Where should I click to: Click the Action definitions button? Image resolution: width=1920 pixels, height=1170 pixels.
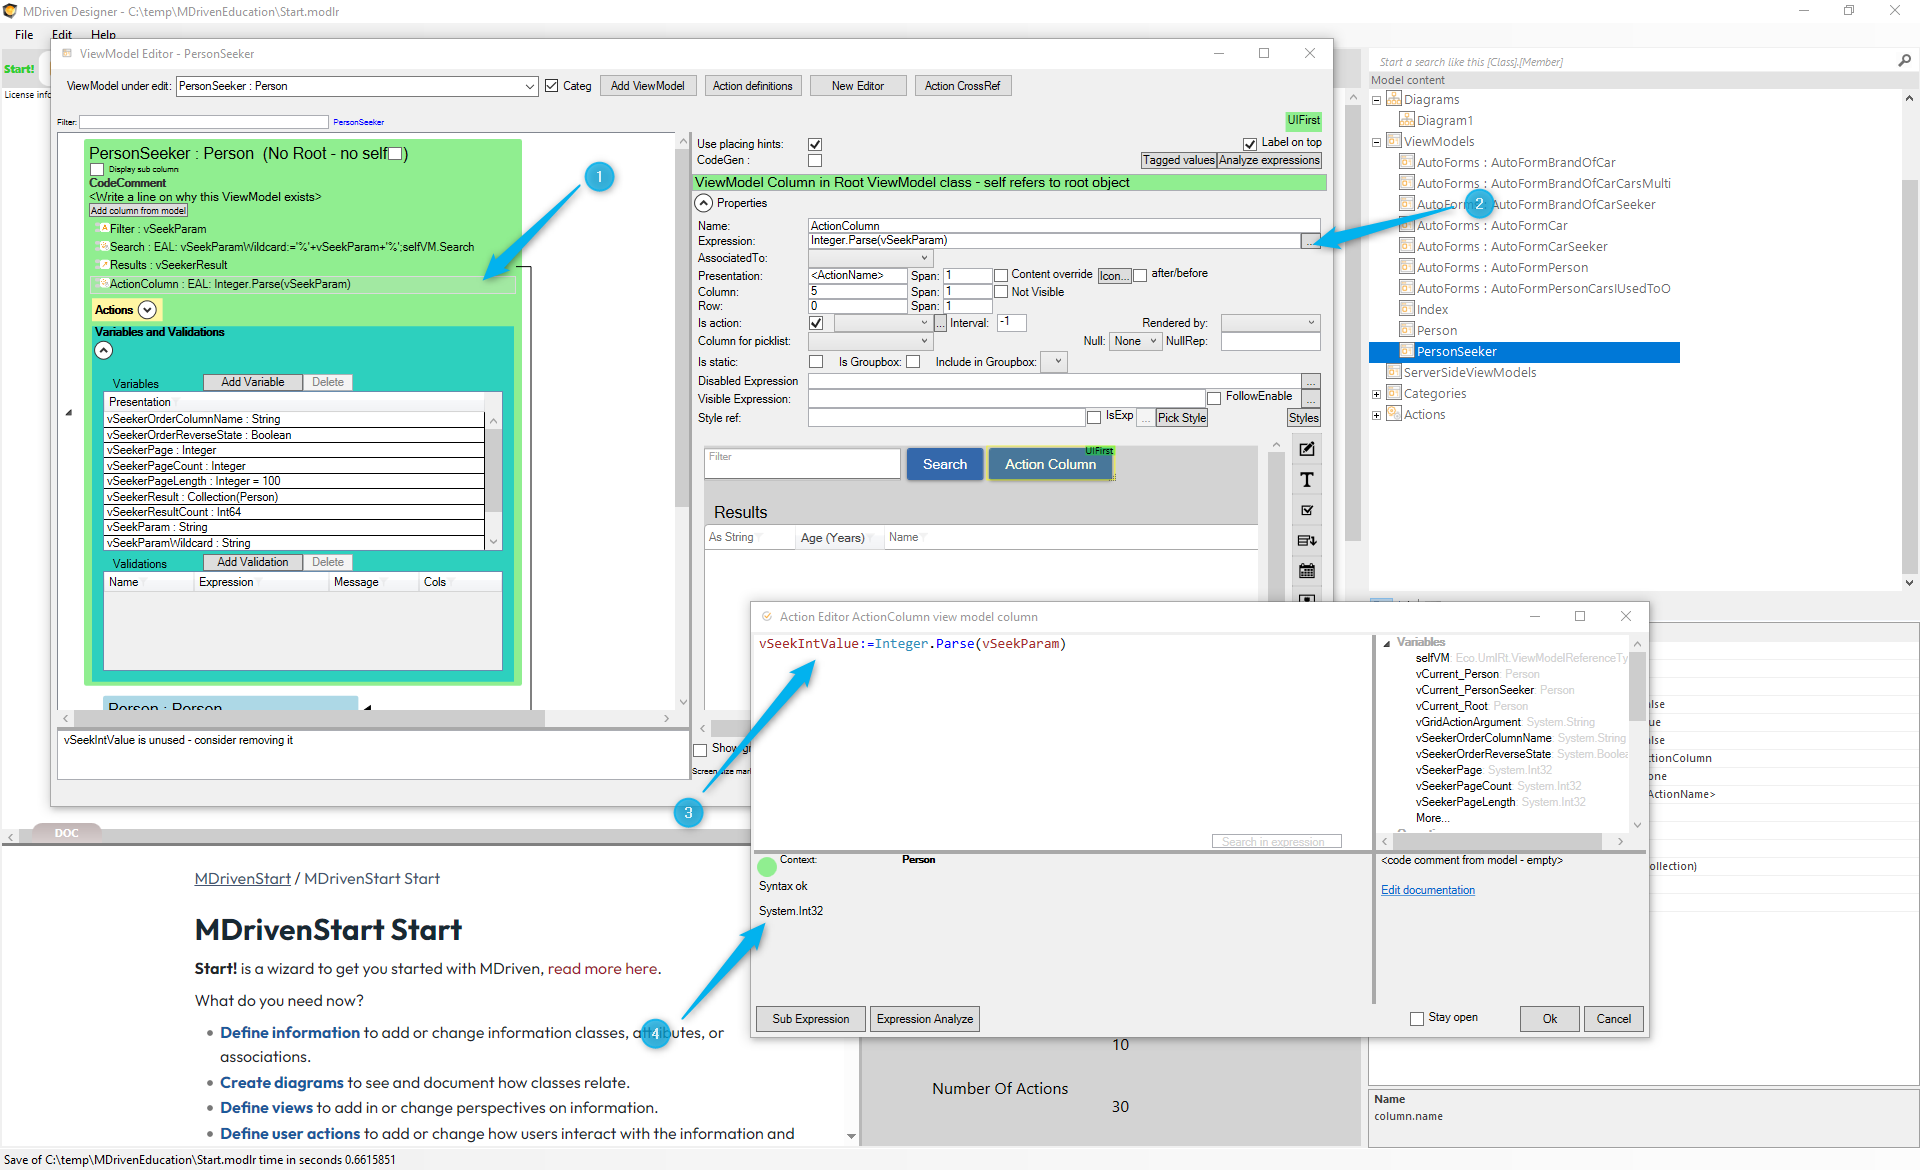752,86
